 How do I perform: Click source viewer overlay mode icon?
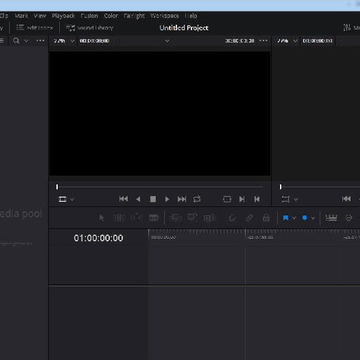click(62, 199)
